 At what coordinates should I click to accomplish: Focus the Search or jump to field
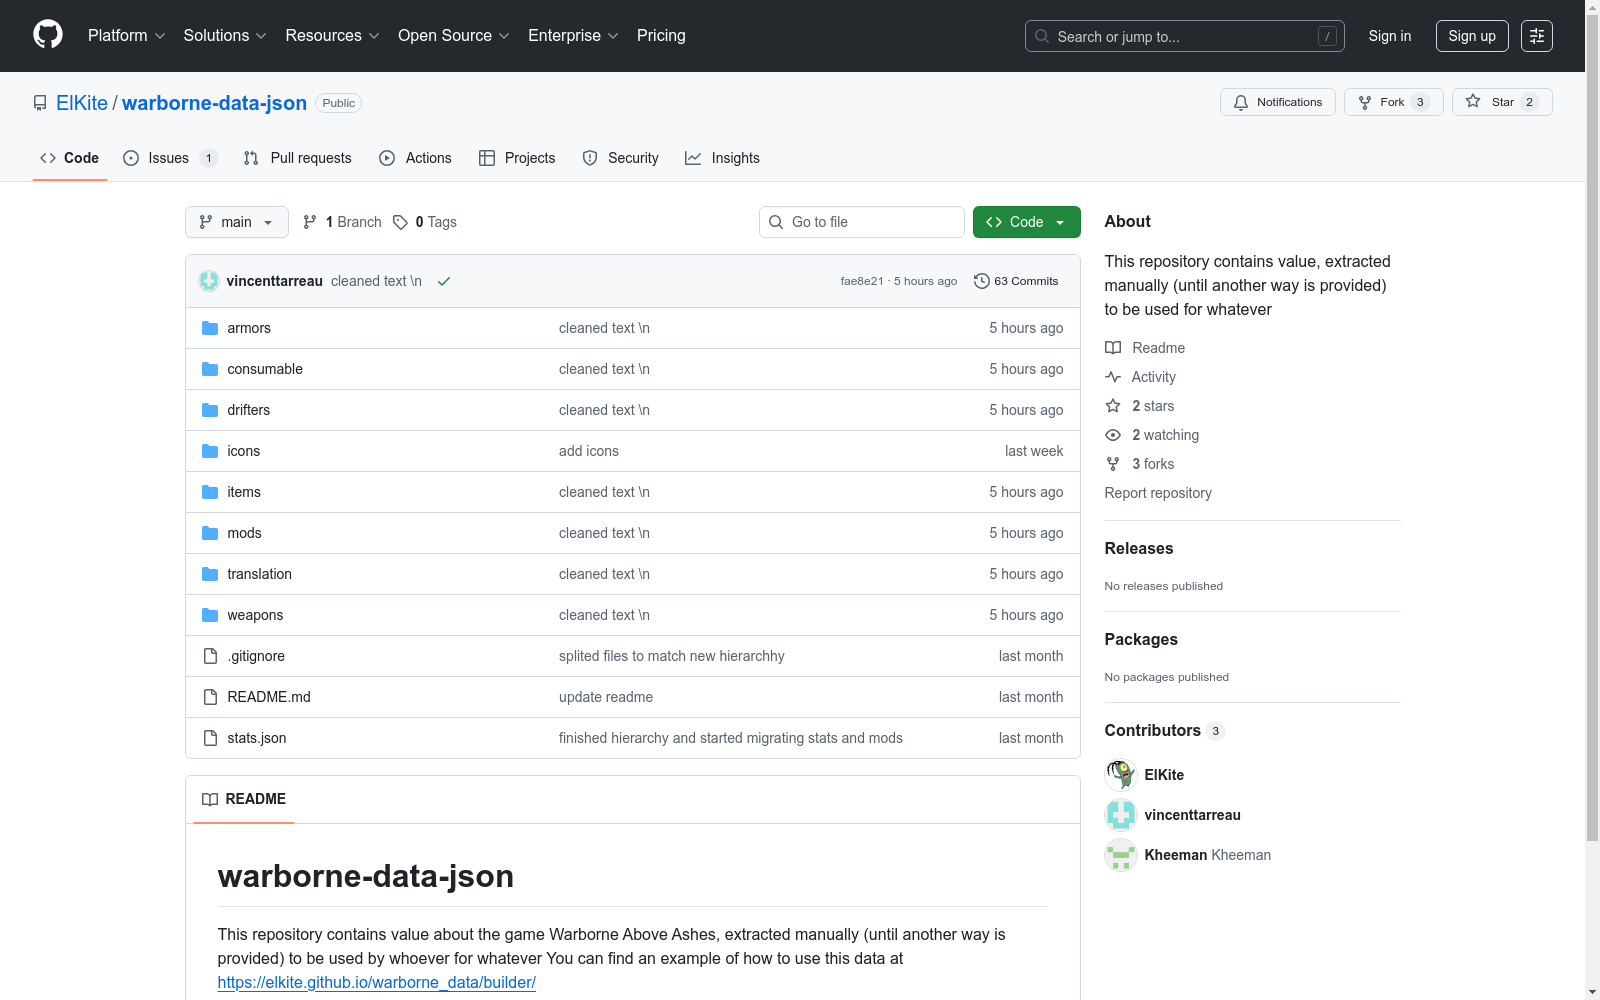(1185, 36)
